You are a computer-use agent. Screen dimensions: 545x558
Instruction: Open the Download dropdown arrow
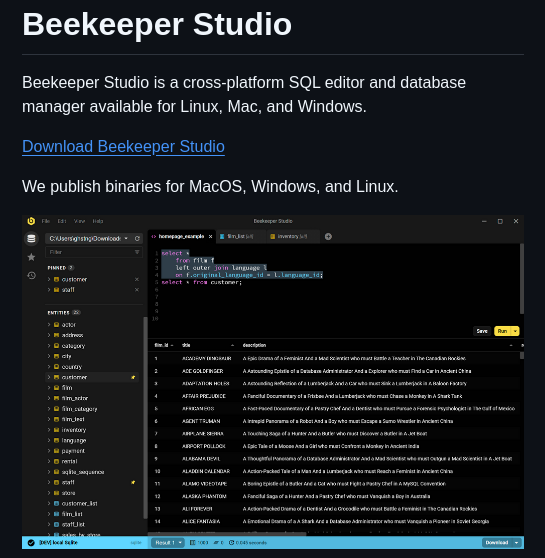pyautogui.click(x=517, y=542)
